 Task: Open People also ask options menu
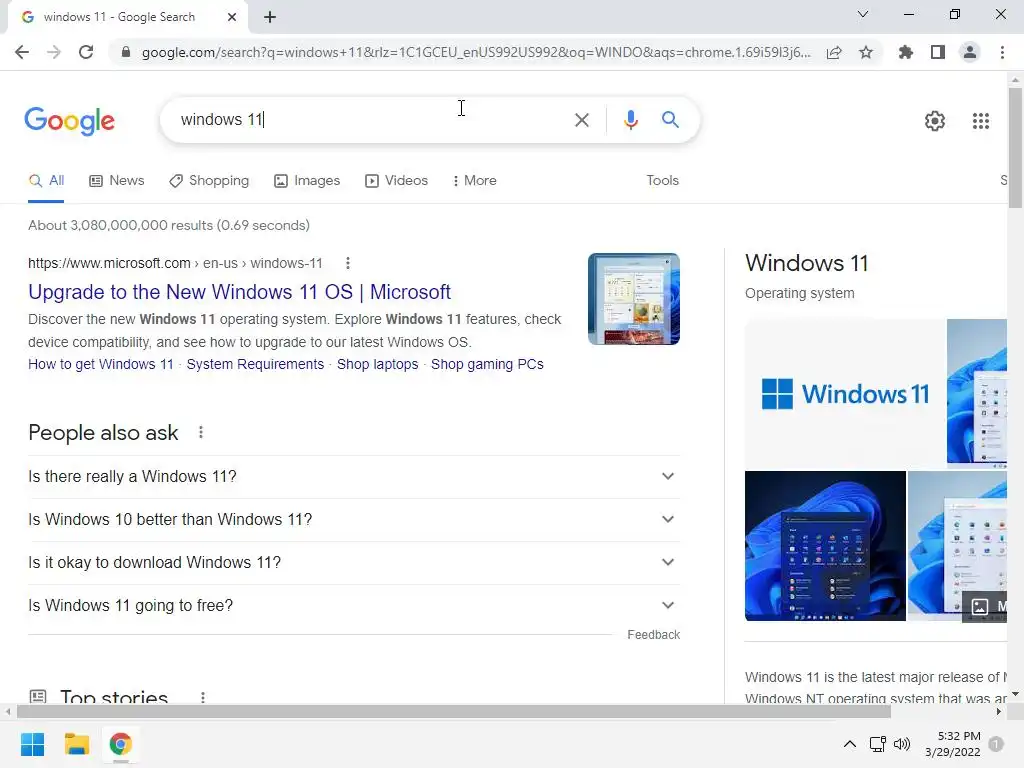tap(201, 432)
